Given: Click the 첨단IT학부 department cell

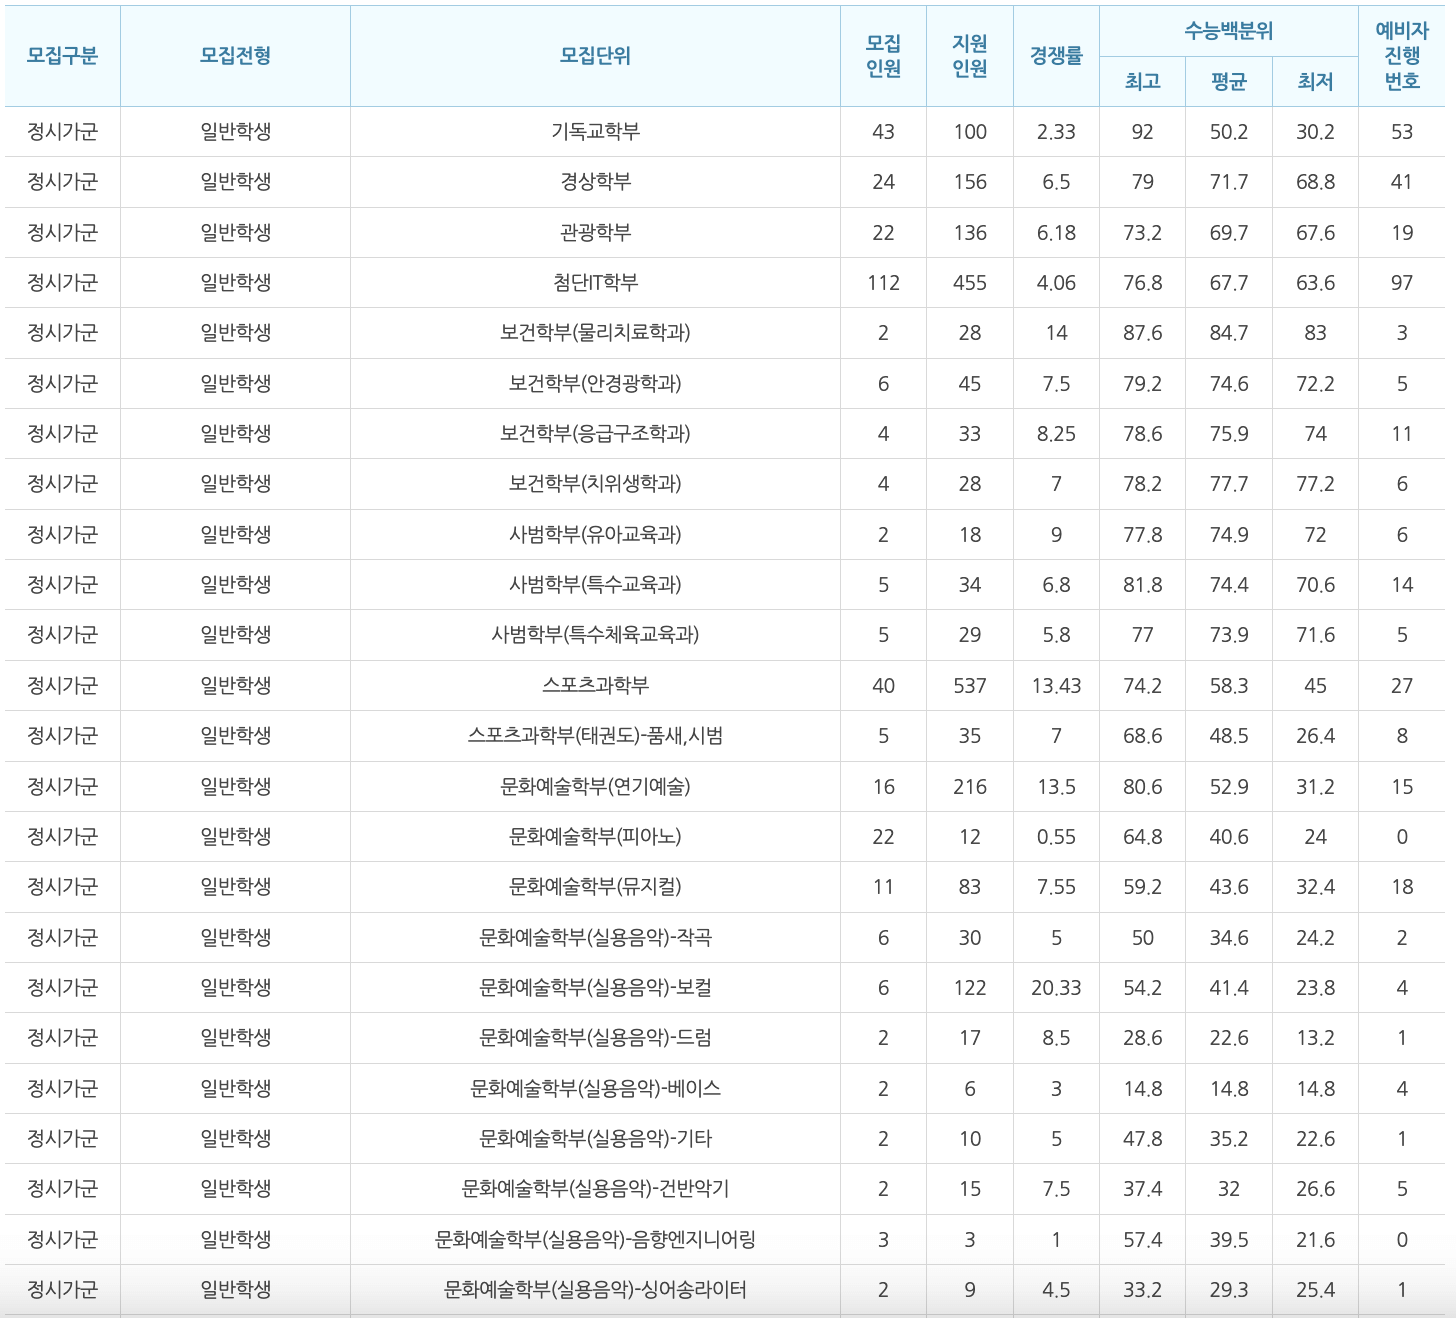Looking at the screenshot, I should tap(594, 282).
